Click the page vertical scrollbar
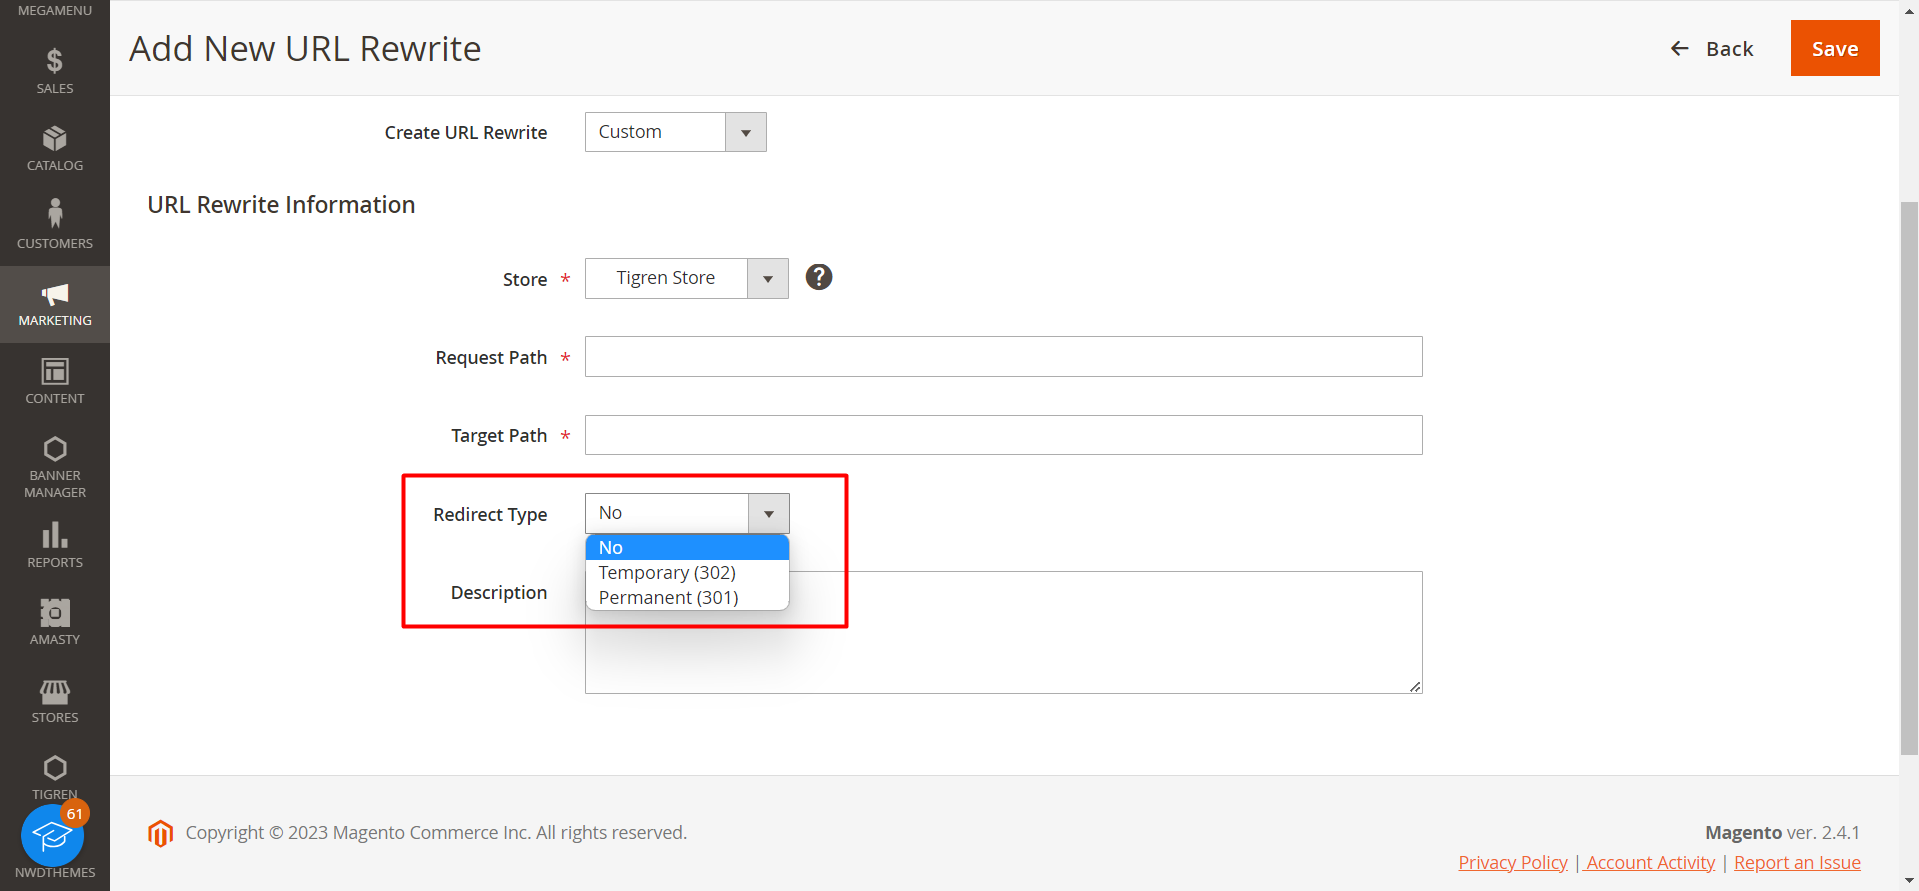Image resolution: width=1919 pixels, height=891 pixels. click(x=1908, y=478)
